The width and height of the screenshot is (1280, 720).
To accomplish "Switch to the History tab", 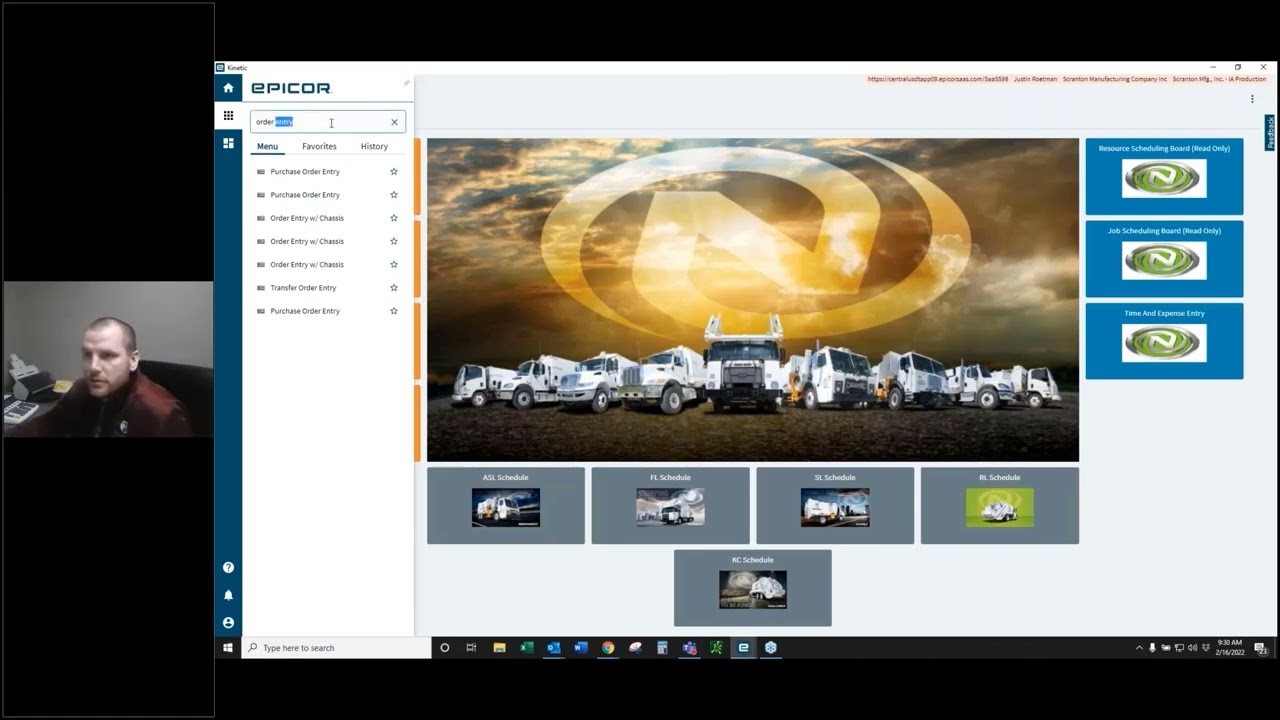I will [x=374, y=146].
